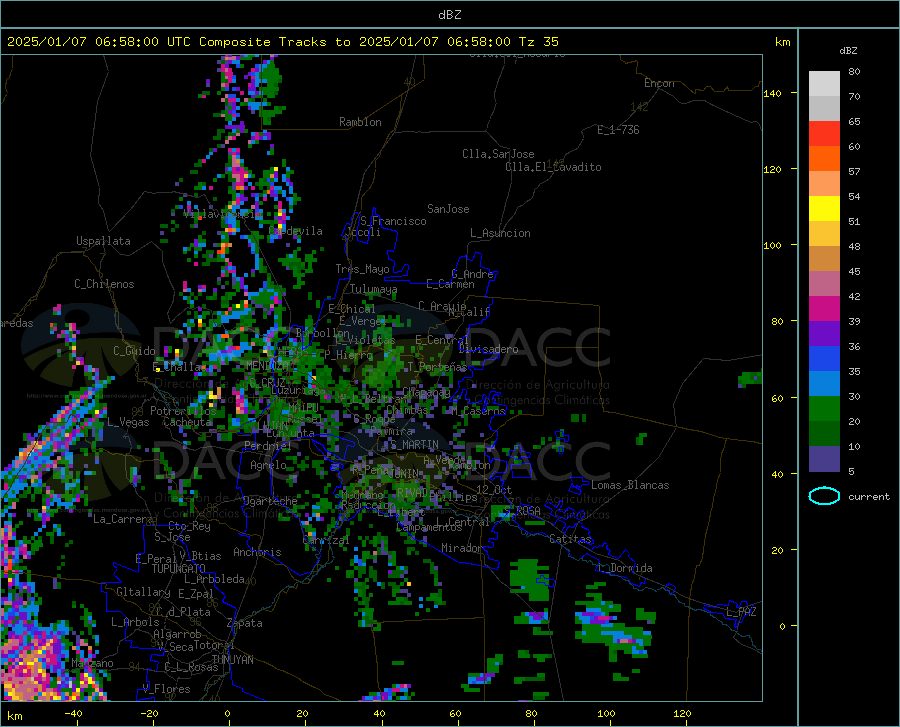Viewport: 900px width, 727px height.
Task: Click the light orange 57 dBZ legend swatch
Action: [x=824, y=184]
